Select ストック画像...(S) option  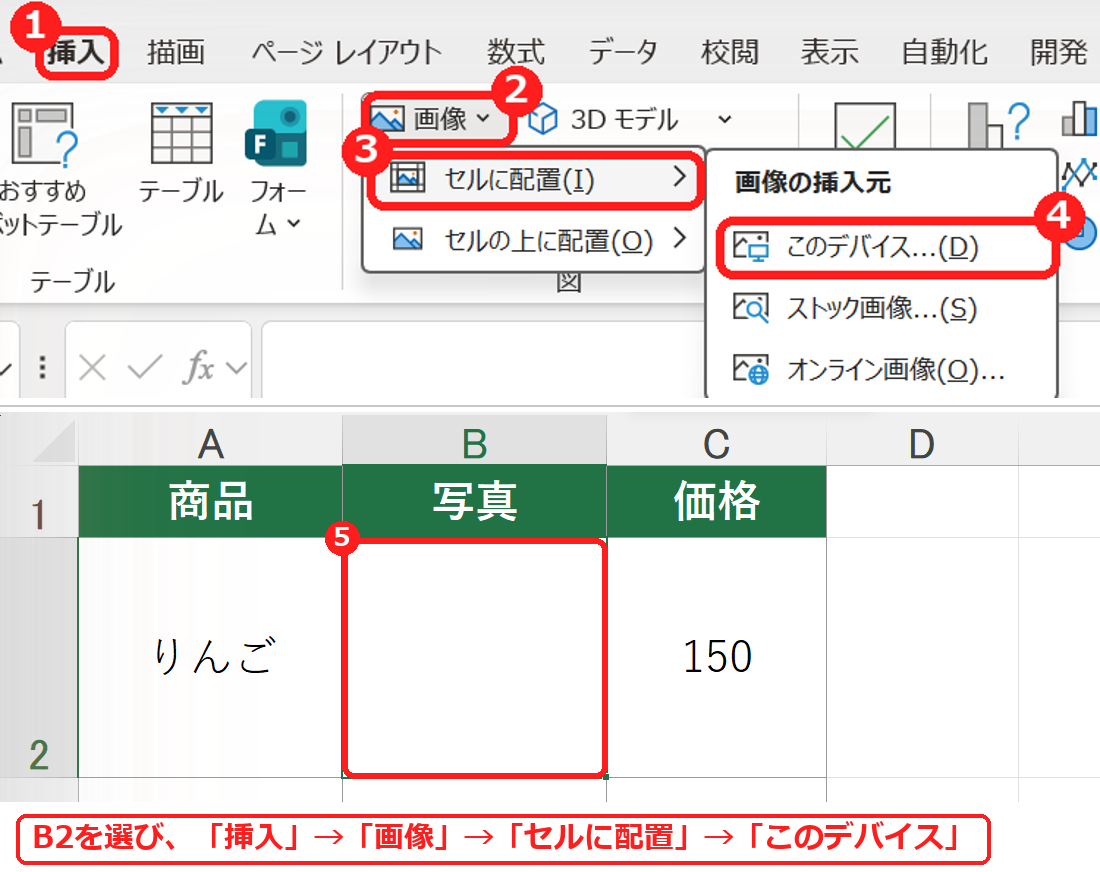point(883,308)
